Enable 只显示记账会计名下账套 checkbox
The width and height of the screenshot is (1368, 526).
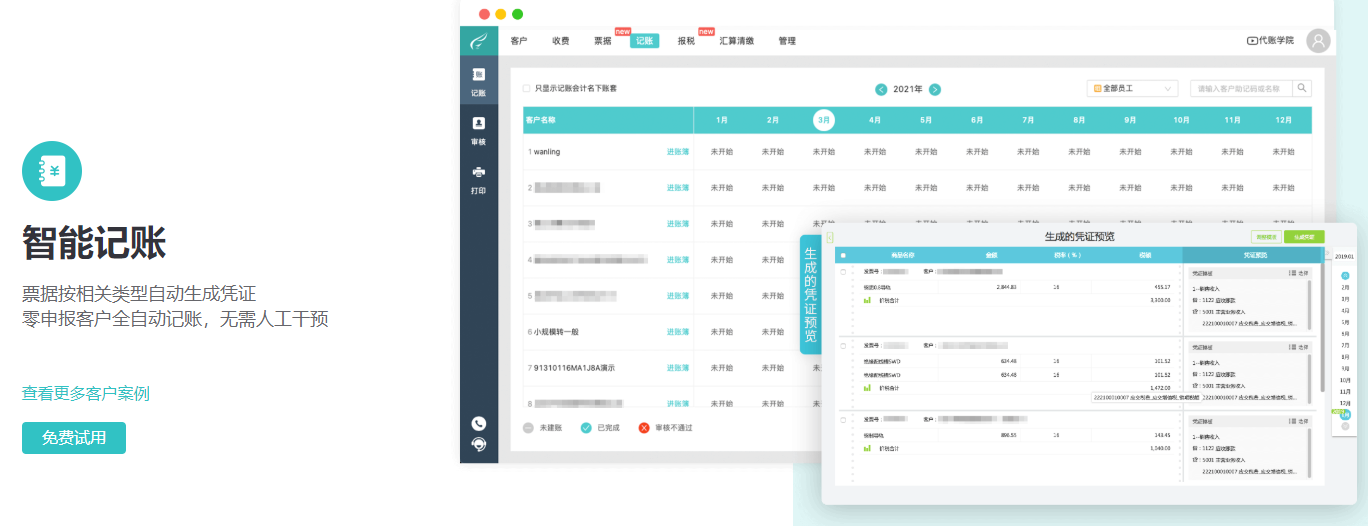(527, 89)
